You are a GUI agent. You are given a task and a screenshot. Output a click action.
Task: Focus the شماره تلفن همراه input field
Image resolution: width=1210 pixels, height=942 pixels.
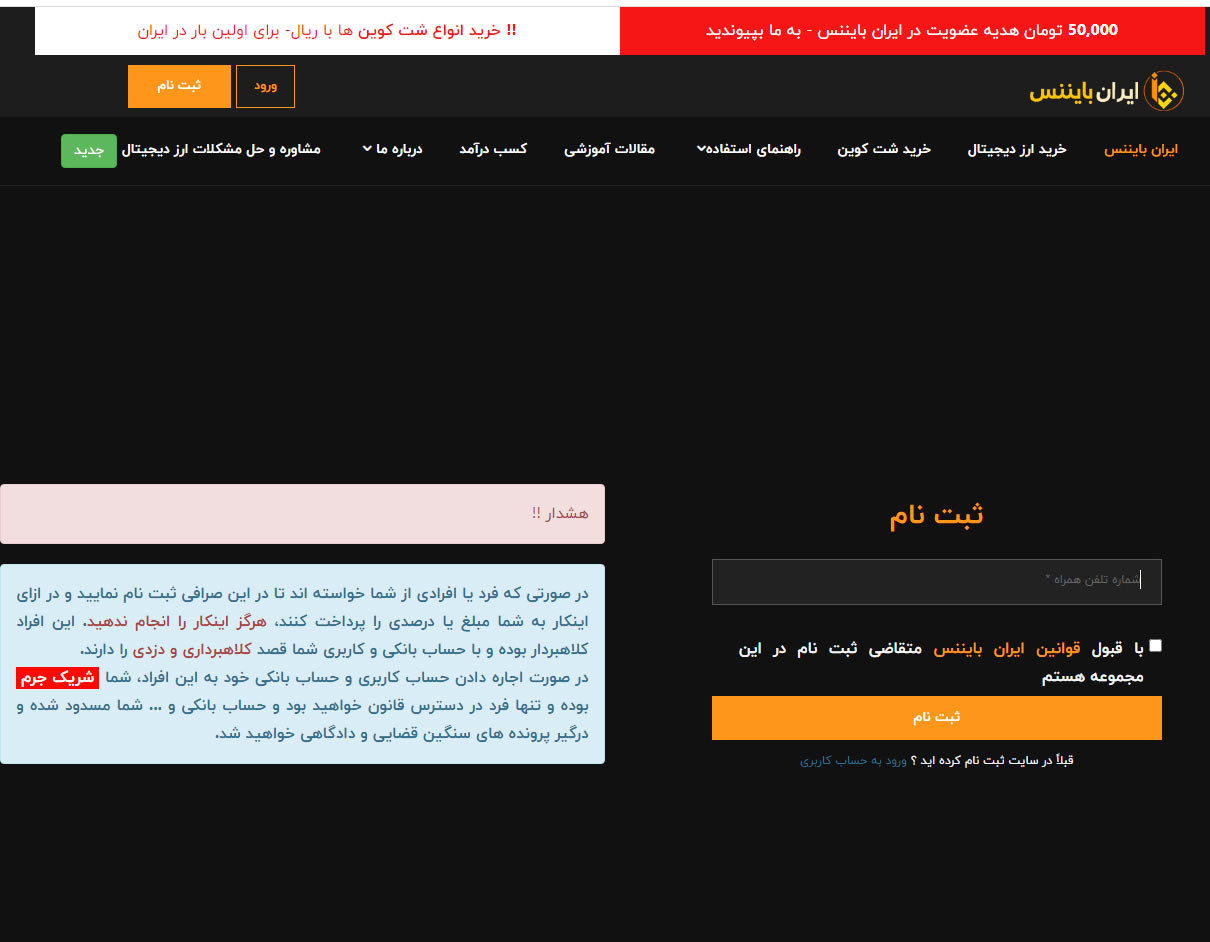936,582
